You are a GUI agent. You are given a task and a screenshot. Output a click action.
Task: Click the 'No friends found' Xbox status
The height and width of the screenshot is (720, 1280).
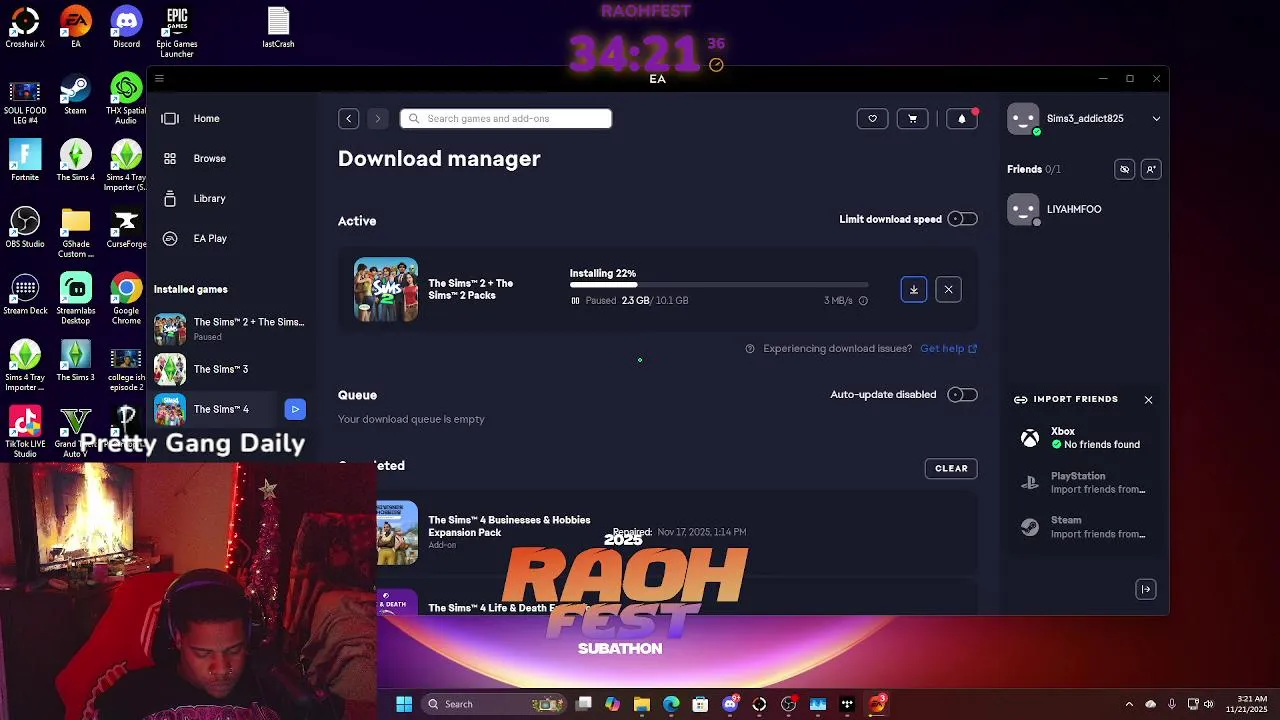click(x=1101, y=445)
